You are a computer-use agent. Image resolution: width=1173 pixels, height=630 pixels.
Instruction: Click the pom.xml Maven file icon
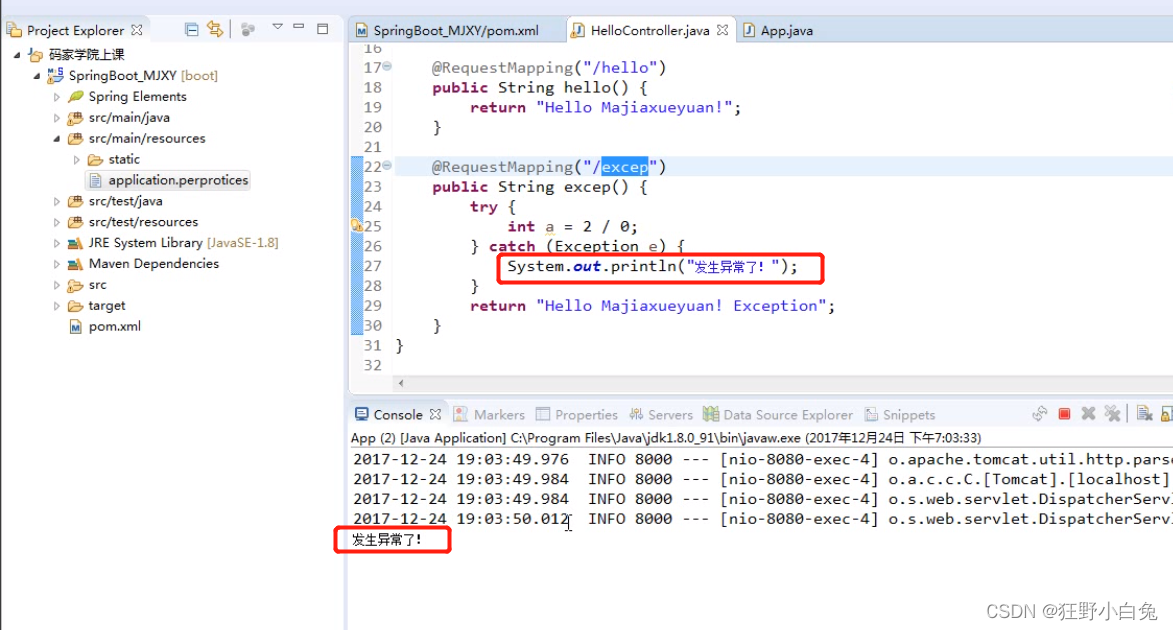(75, 327)
